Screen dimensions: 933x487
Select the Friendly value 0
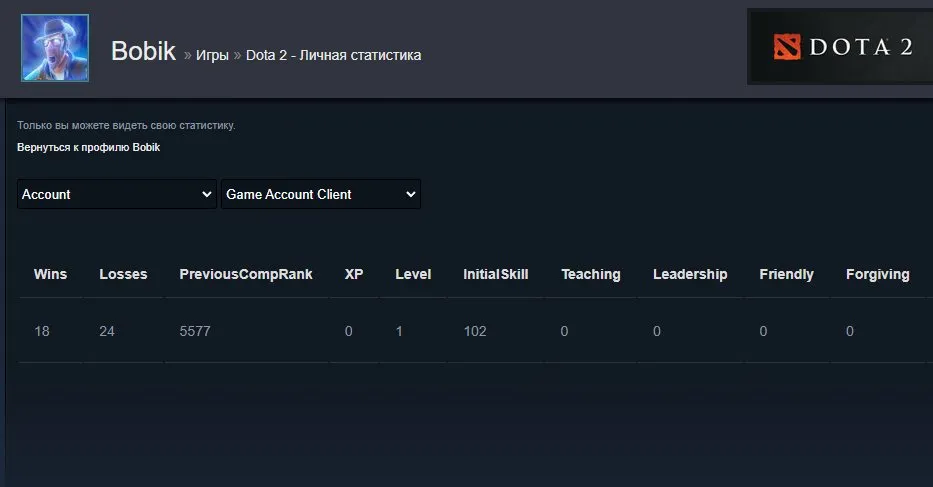click(x=763, y=331)
